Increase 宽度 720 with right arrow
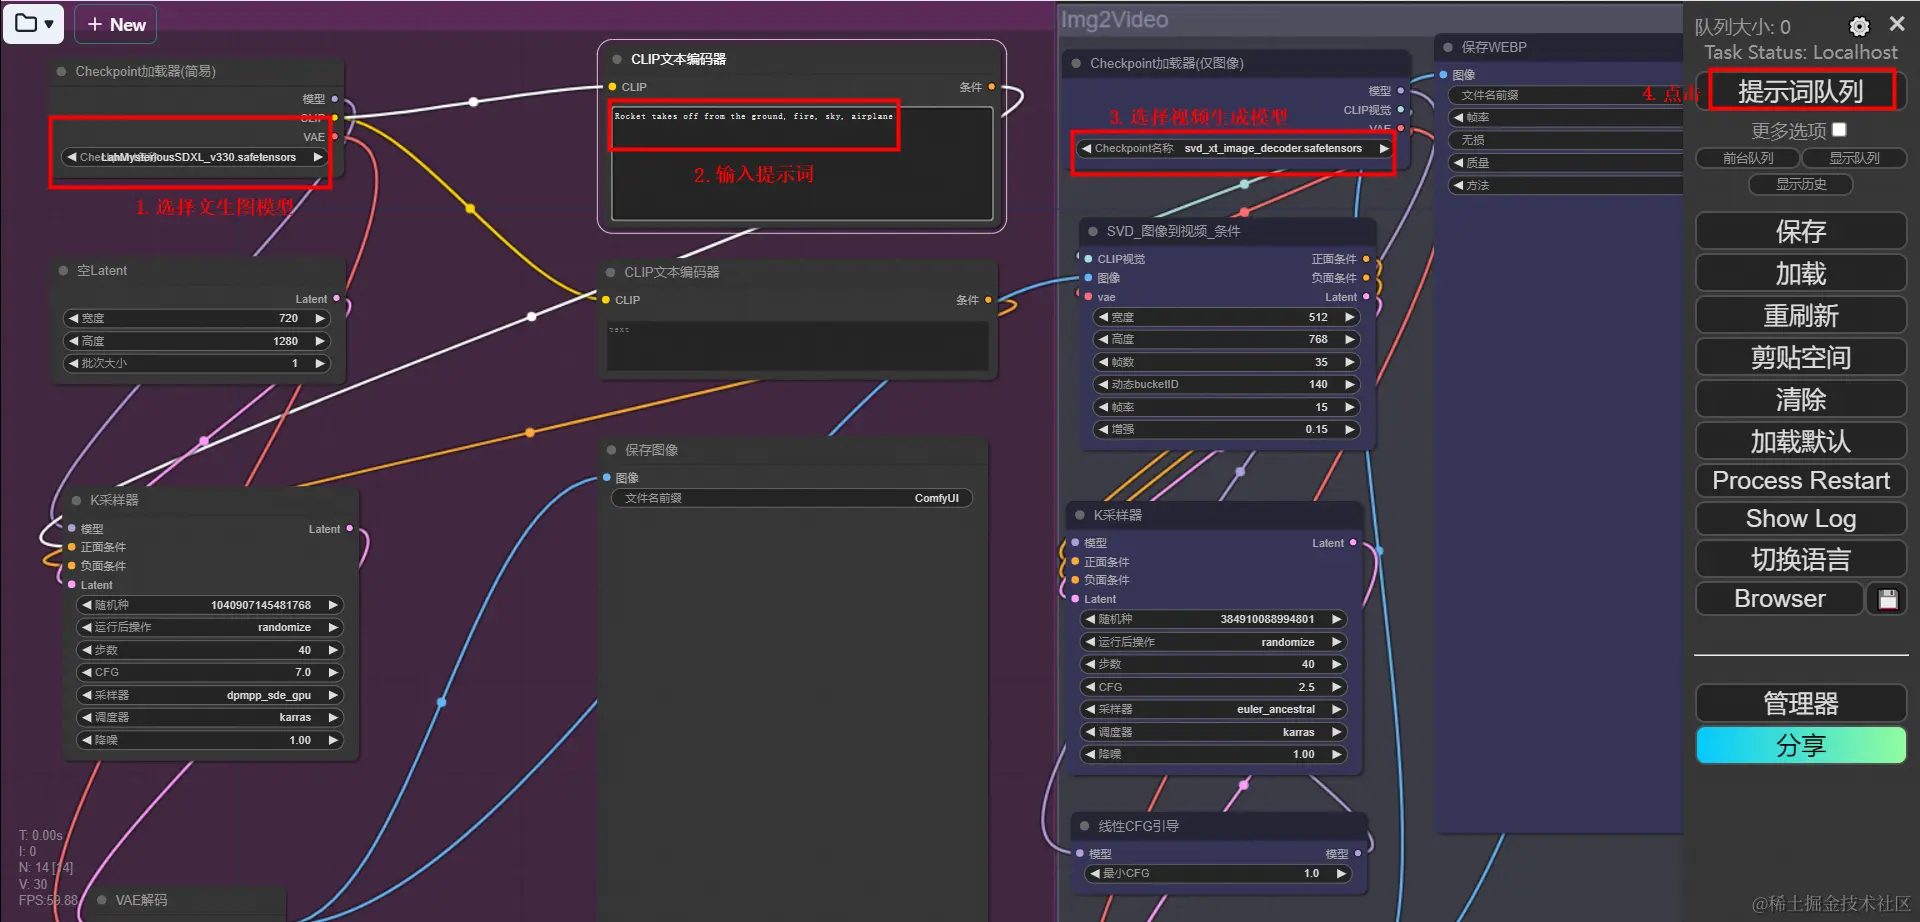 pos(320,318)
